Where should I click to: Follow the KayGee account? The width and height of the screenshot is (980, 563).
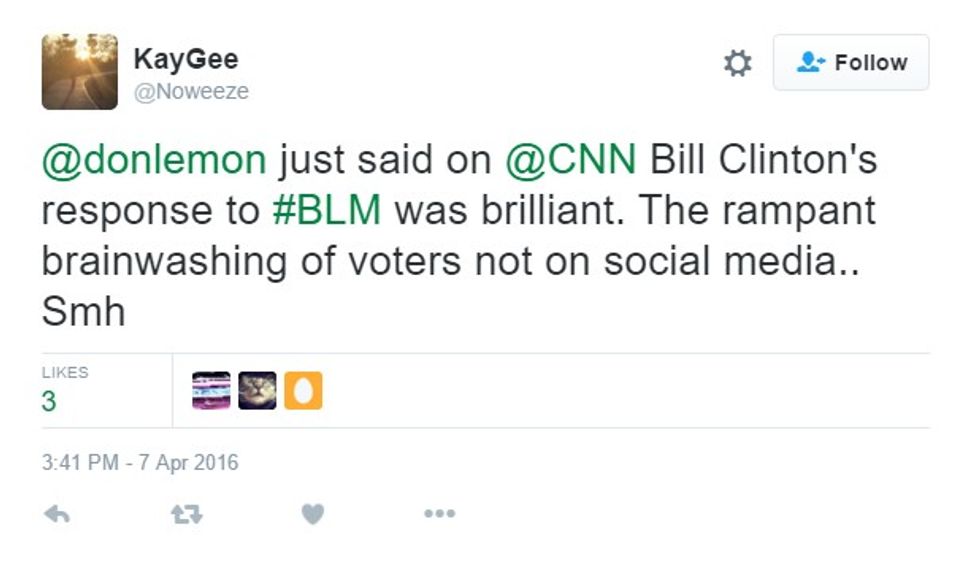[x=851, y=63]
